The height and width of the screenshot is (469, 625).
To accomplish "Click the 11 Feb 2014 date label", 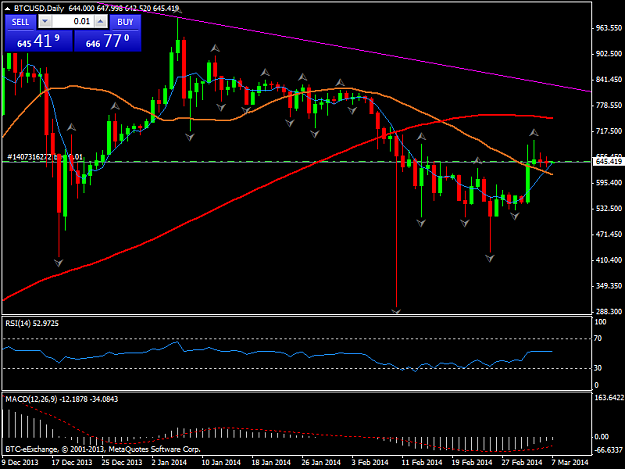I will pos(422,462).
